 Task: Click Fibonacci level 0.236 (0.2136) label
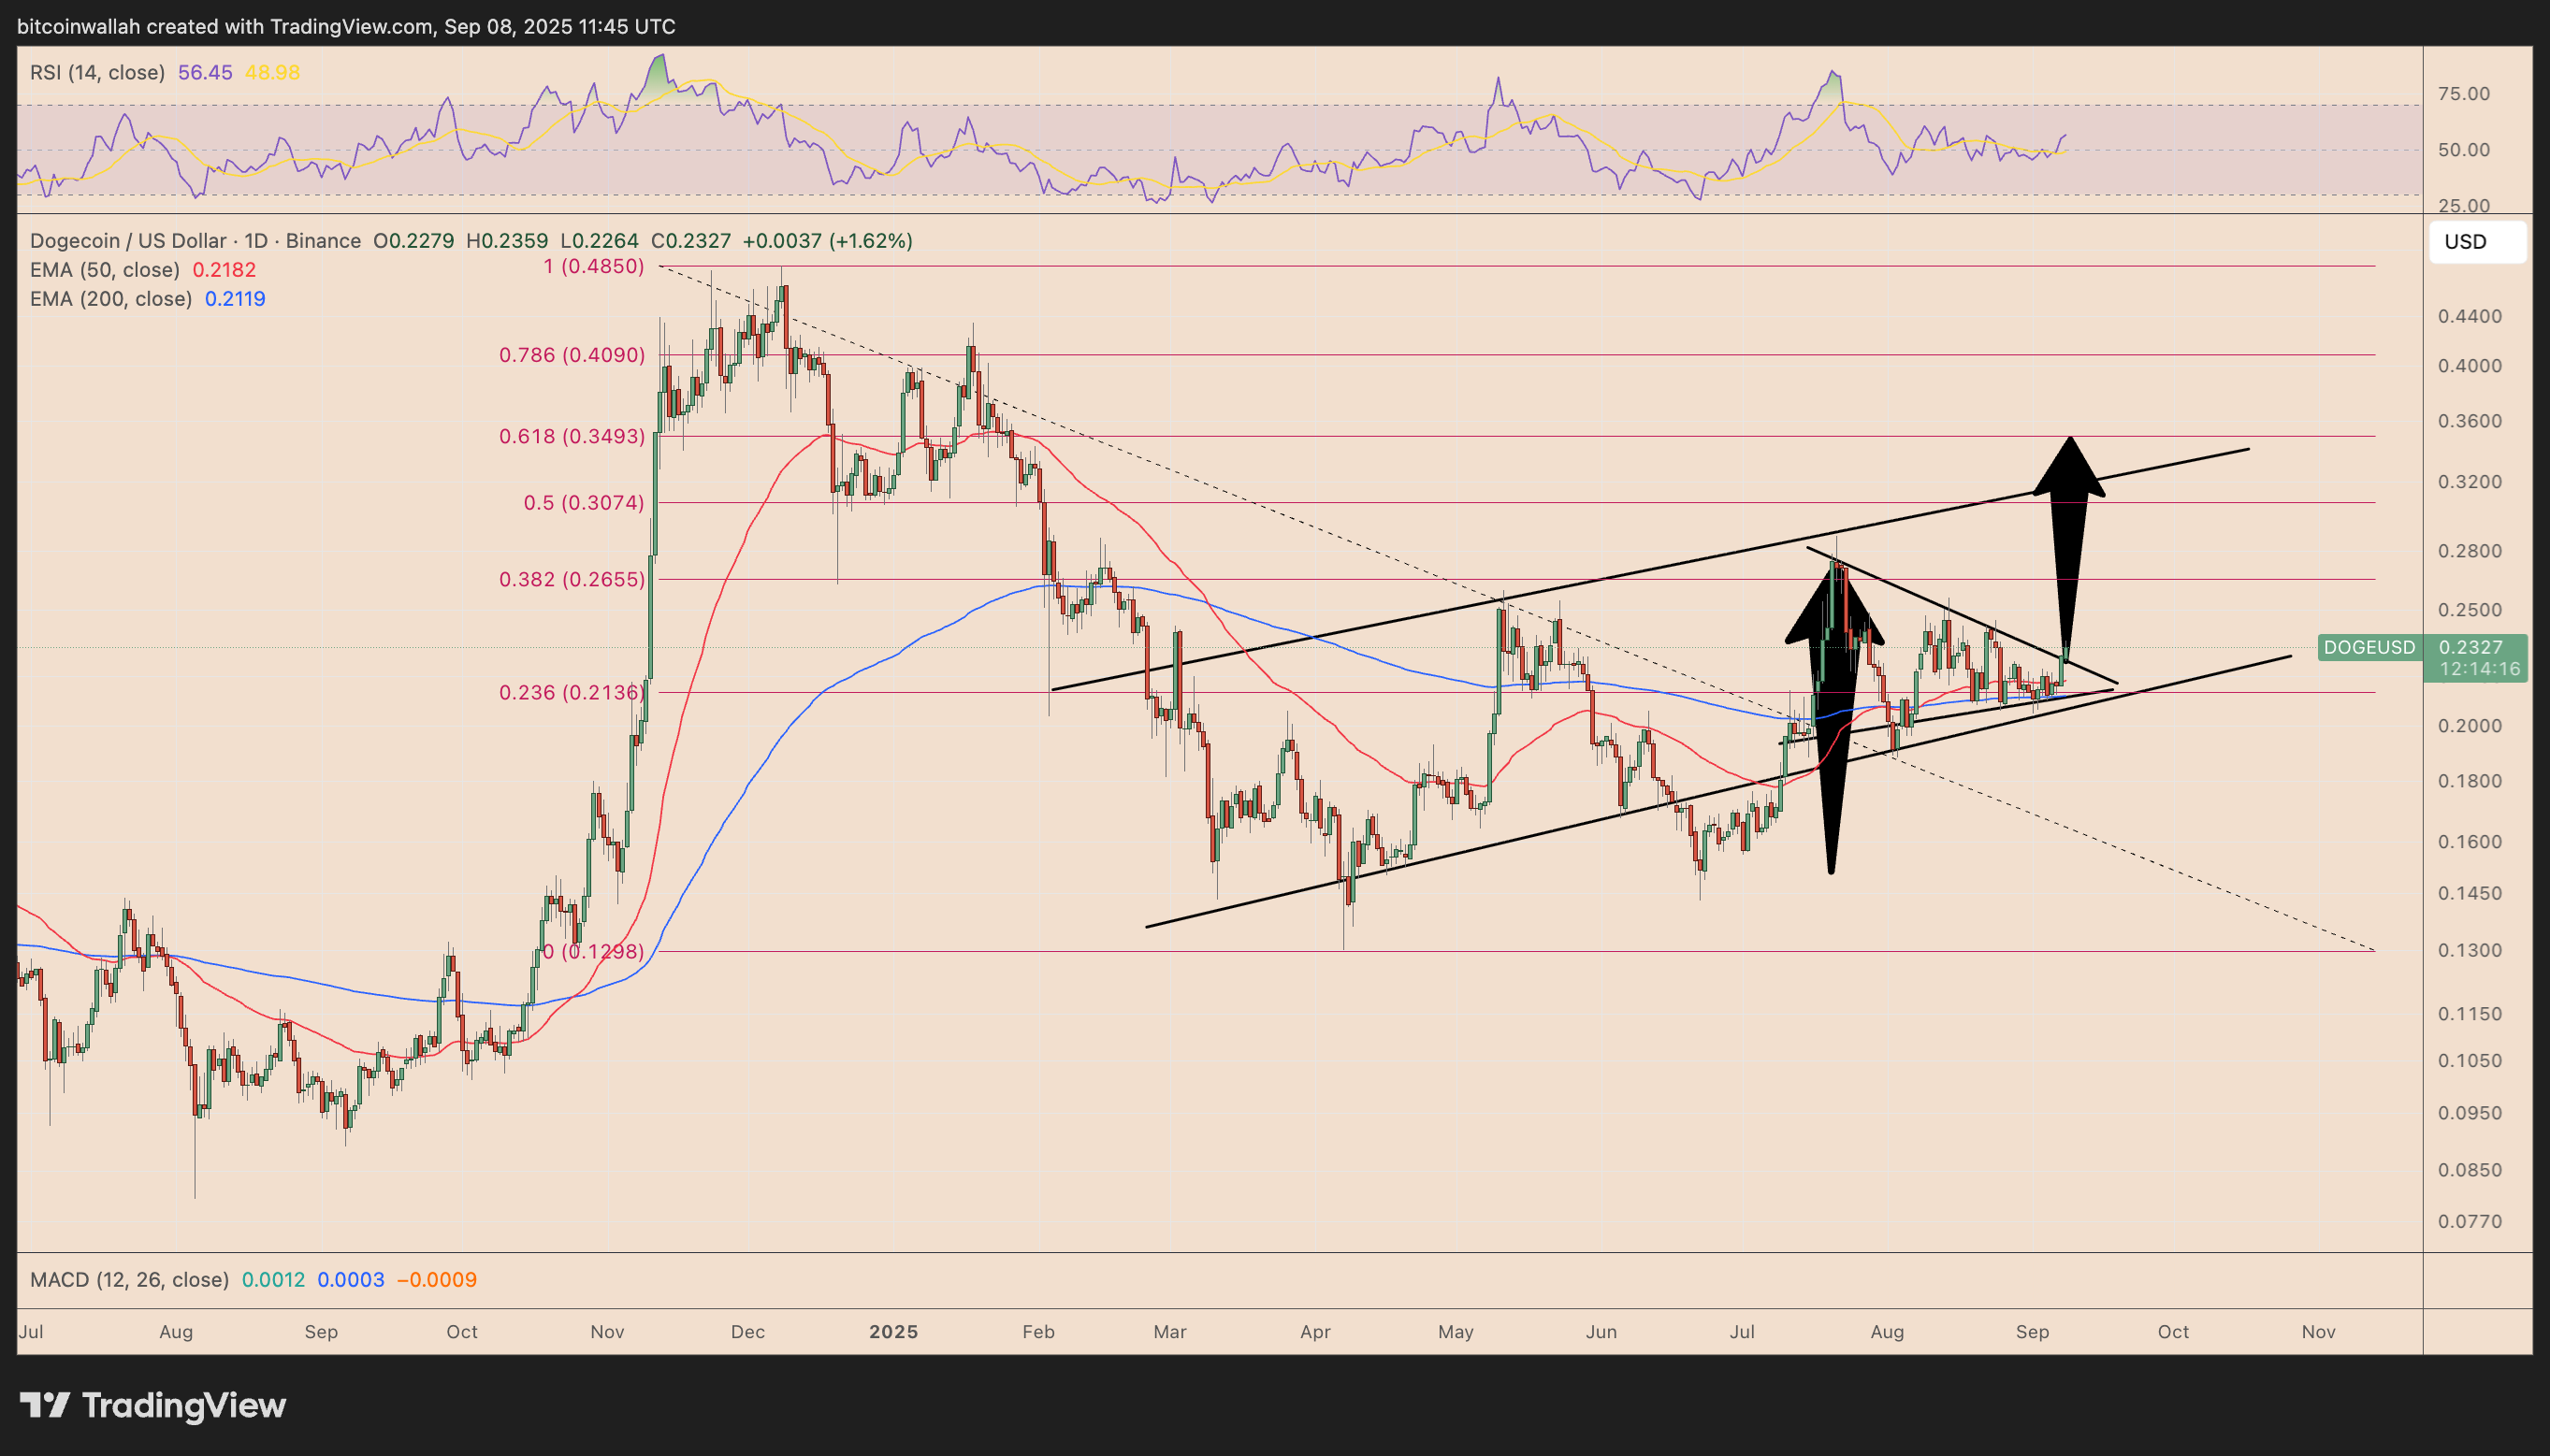pyautogui.click(x=572, y=692)
